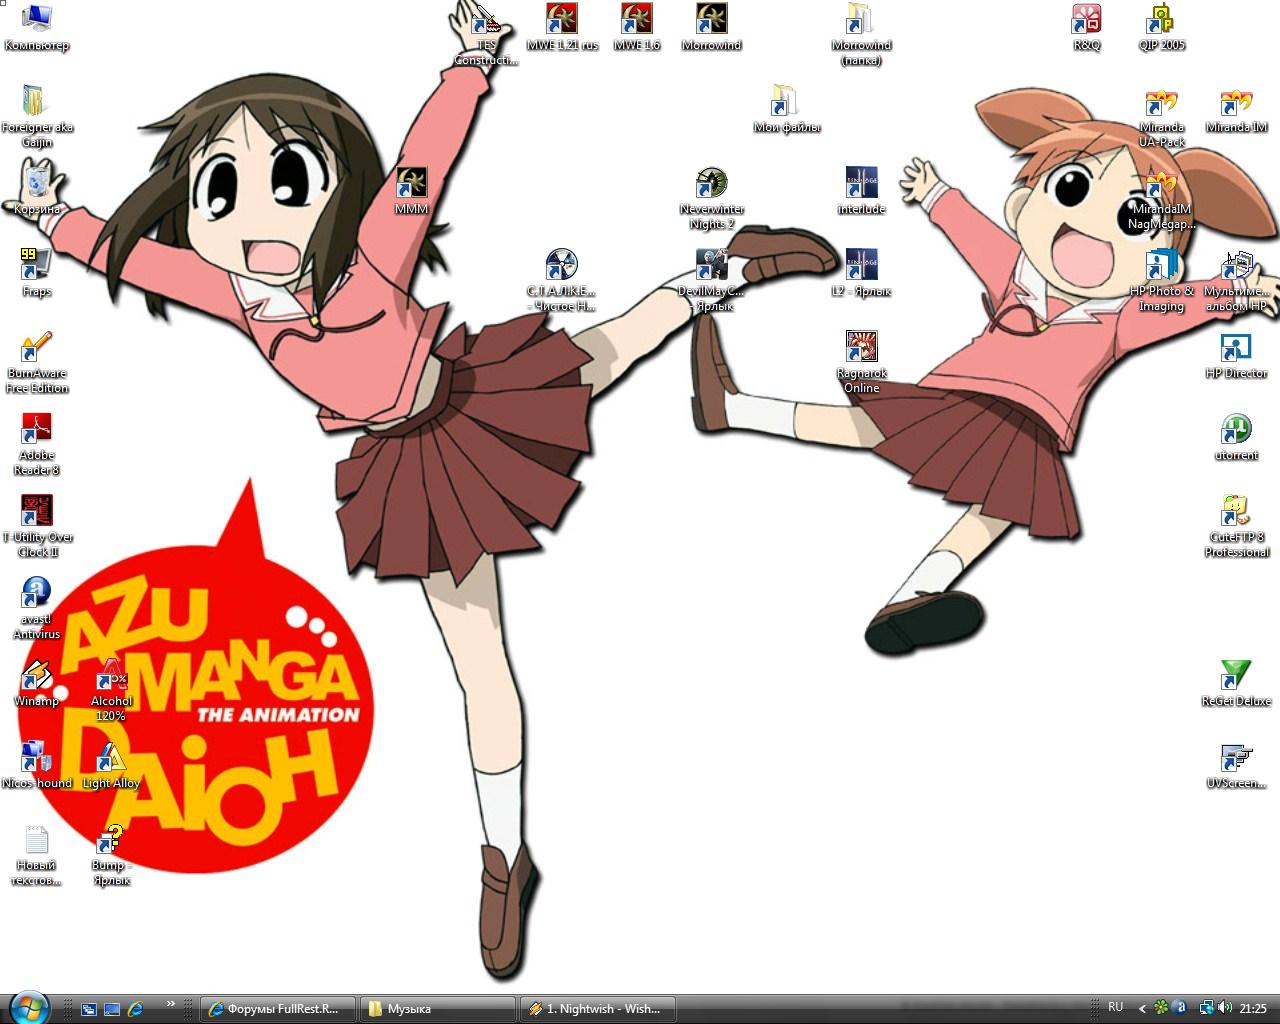Open the Мои файлы folder
The height and width of the screenshot is (1024, 1280).
786,109
